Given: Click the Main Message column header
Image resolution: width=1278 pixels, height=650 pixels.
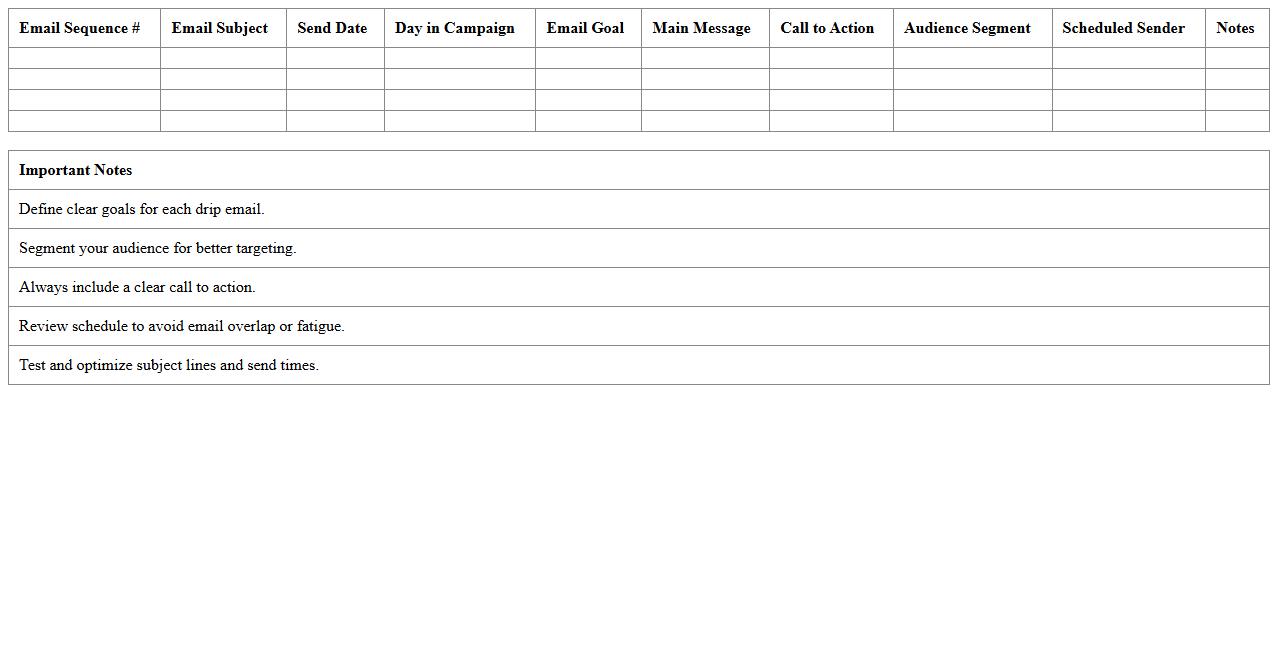Looking at the screenshot, I should click(702, 28).
